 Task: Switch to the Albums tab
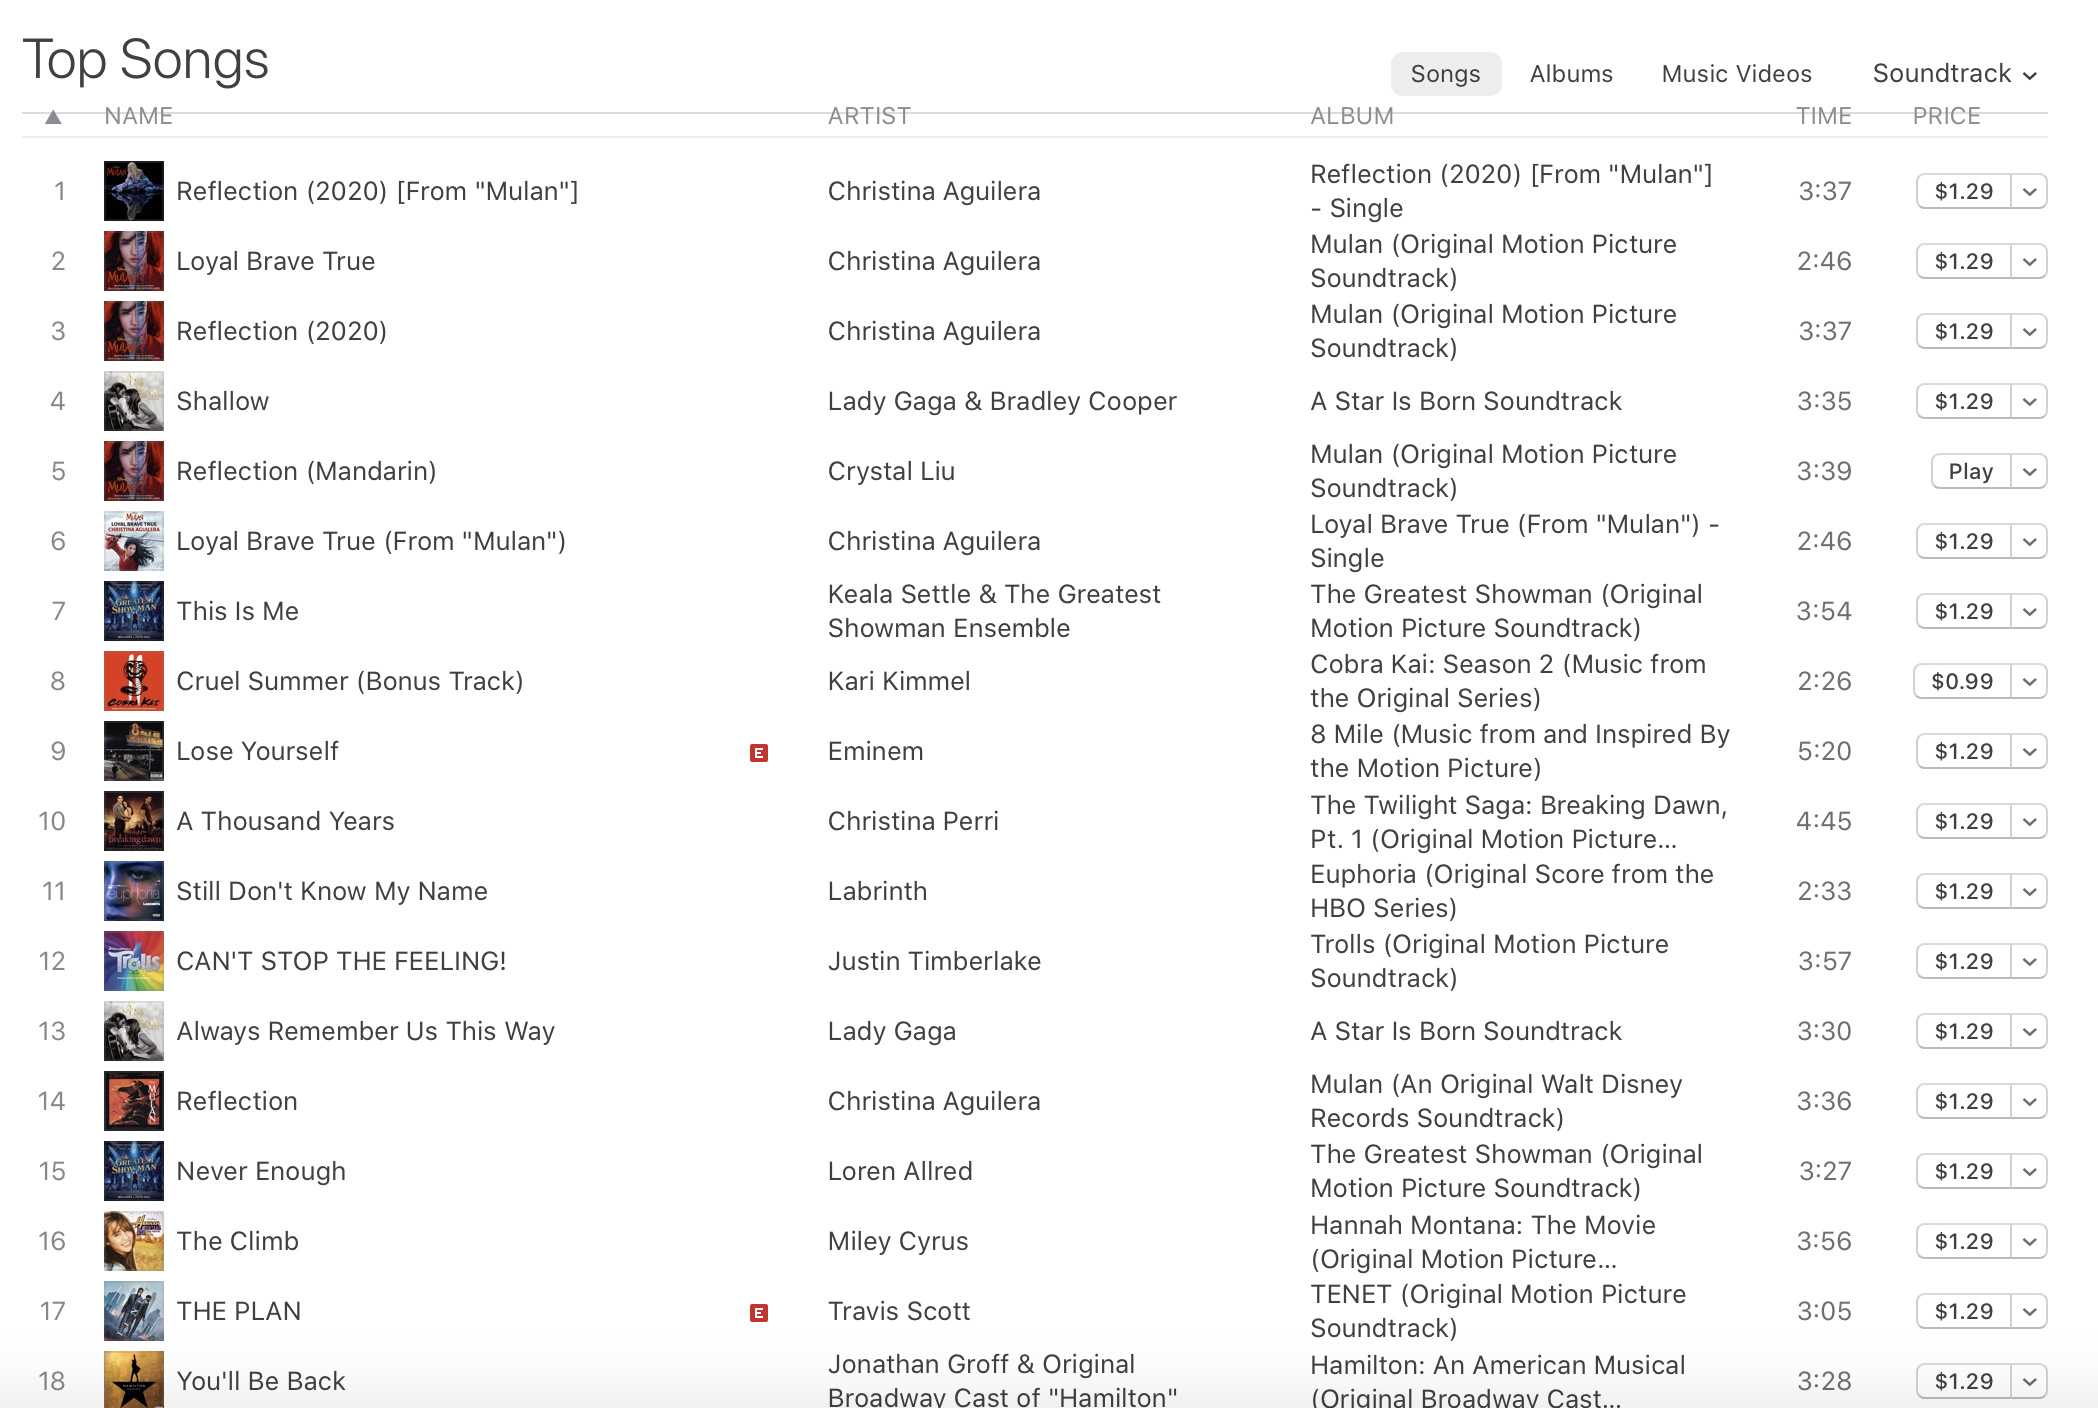(x=1571, y=74)
